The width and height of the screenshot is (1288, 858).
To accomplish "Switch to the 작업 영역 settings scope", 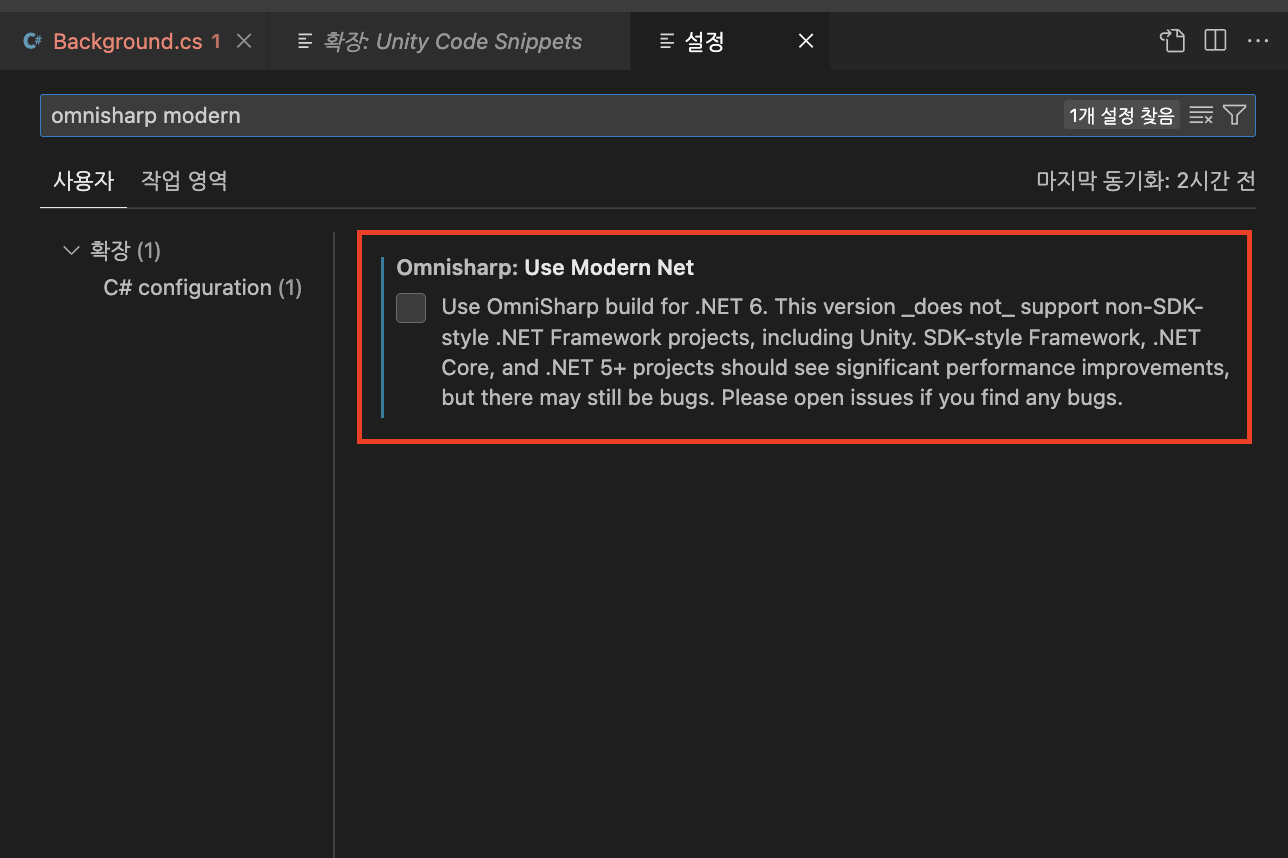I will tap(184, 181).
